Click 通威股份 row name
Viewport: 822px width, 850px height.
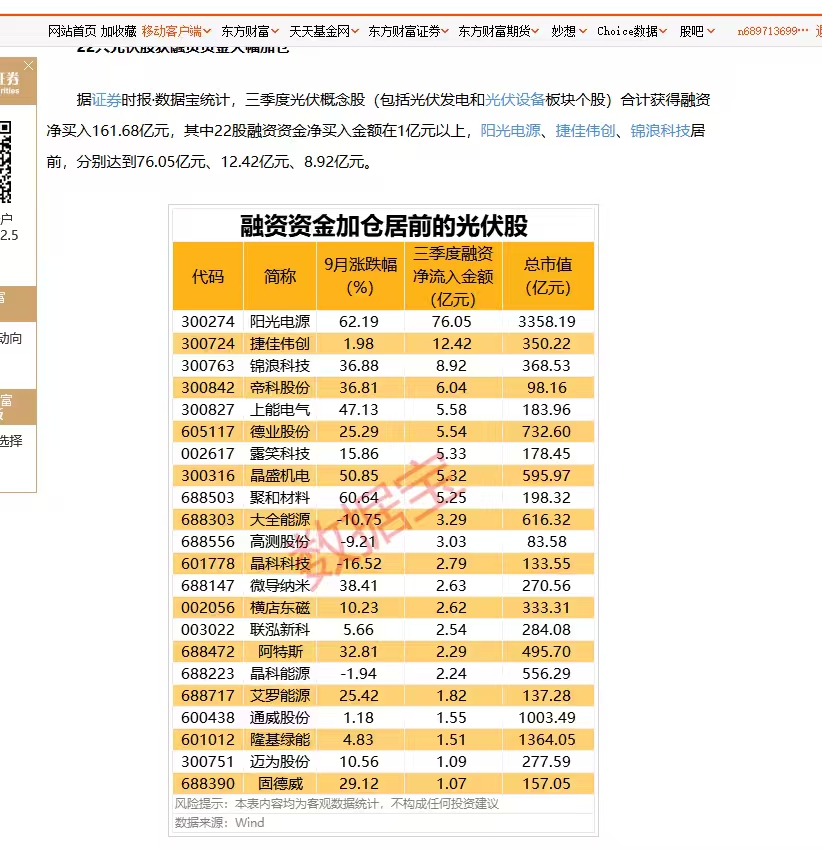(x=280, y=718)
